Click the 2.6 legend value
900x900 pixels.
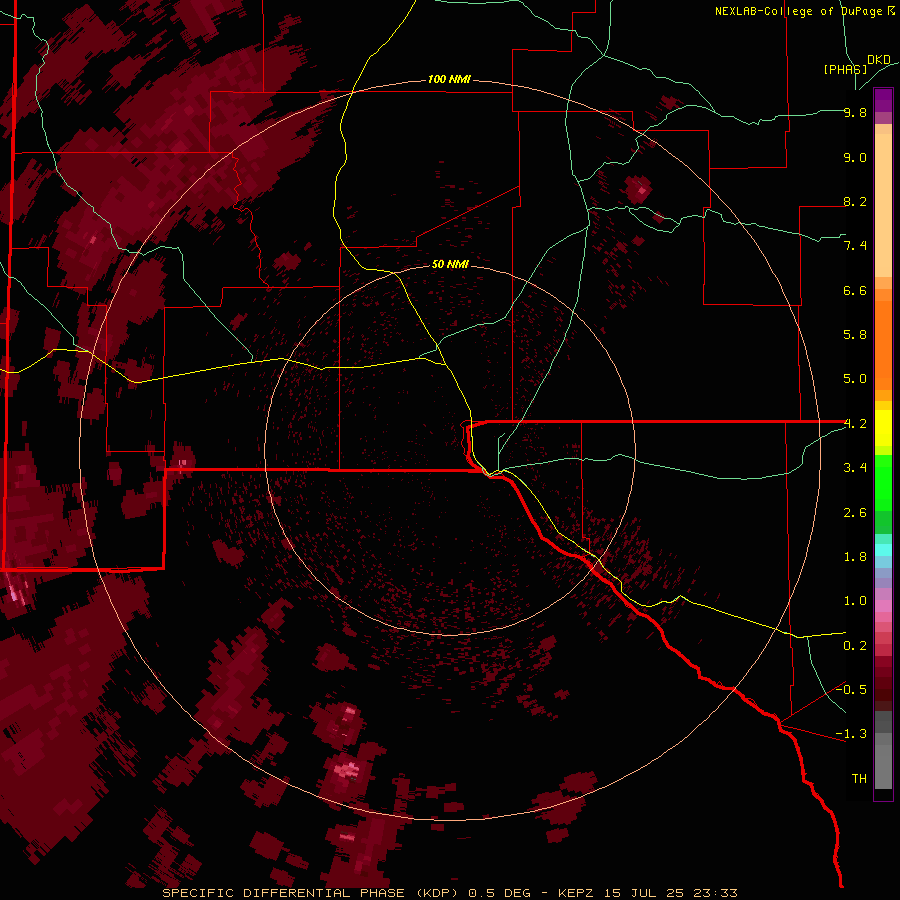[x=855, y=512]
